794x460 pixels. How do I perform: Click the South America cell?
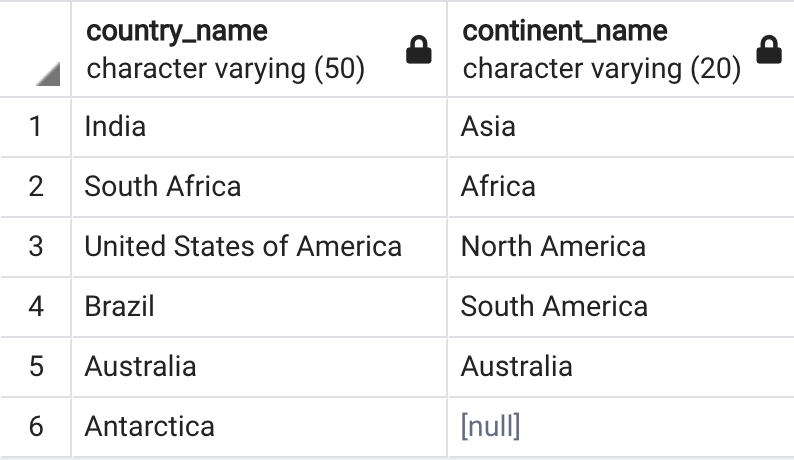click(x=621, y=307)
